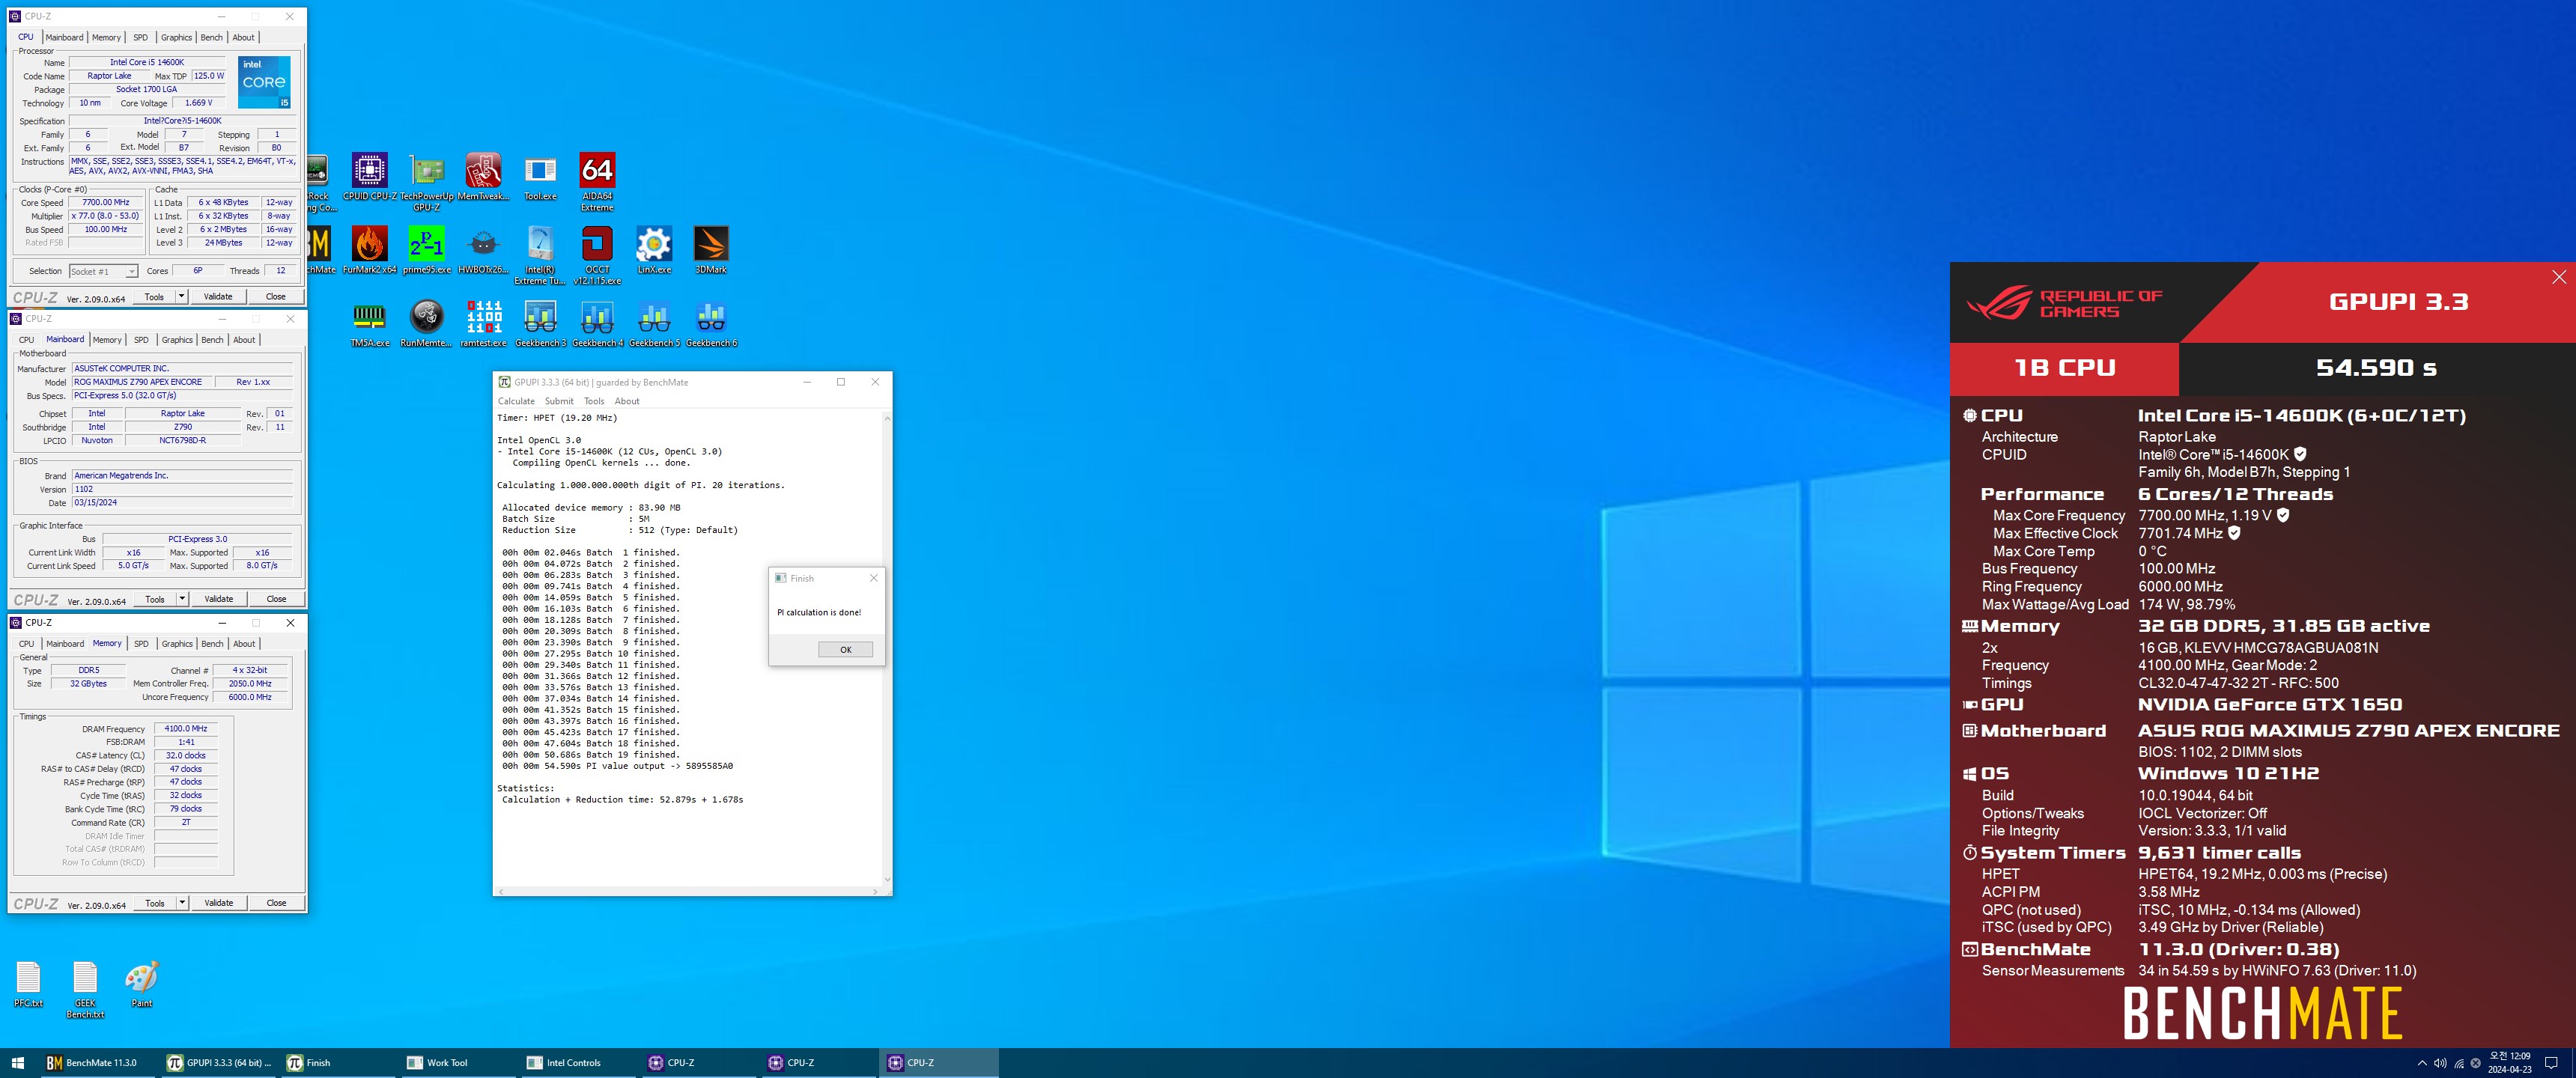Open the CPUID CPU-Z desktop icon
This screenshot has height=1078, width=2576.
(369, 177)
